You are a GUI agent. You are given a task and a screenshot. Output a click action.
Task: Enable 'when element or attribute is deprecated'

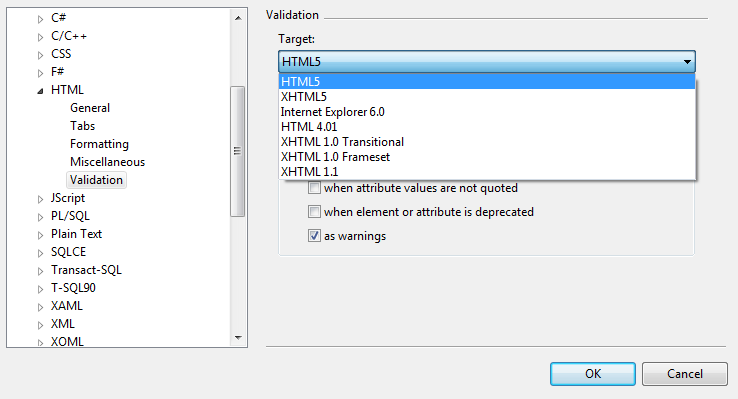pos(314,212)
